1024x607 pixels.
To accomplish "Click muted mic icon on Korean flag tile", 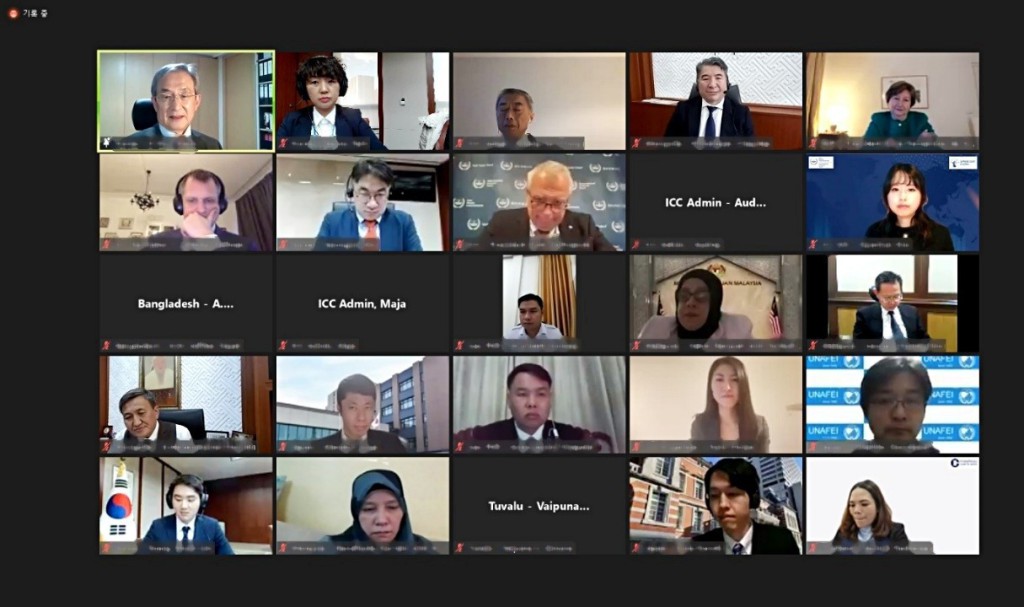I will point(106,548).
